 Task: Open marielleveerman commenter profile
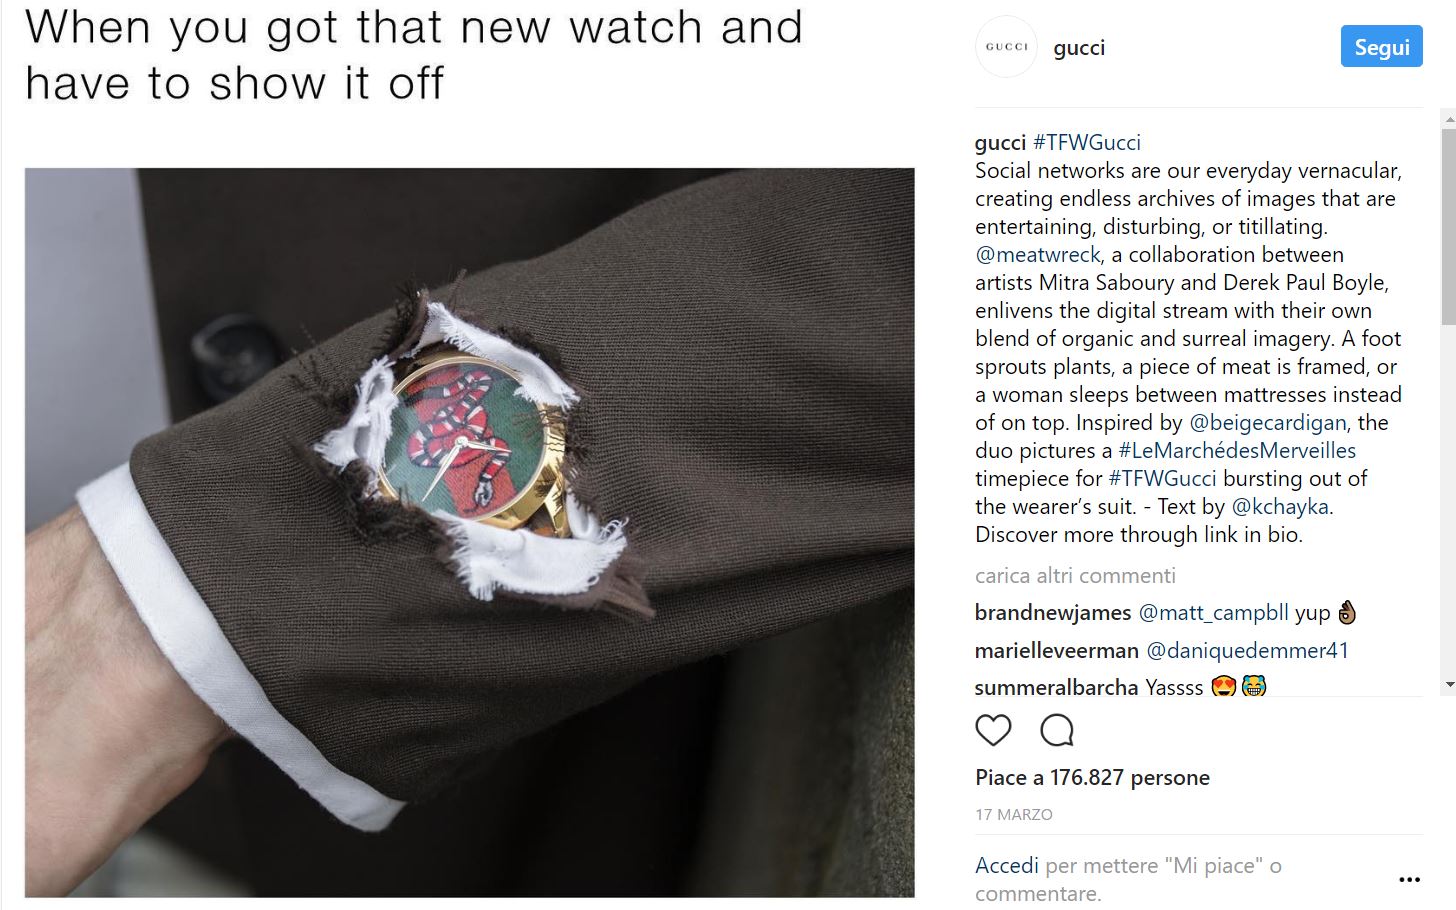click(1057, 650)
